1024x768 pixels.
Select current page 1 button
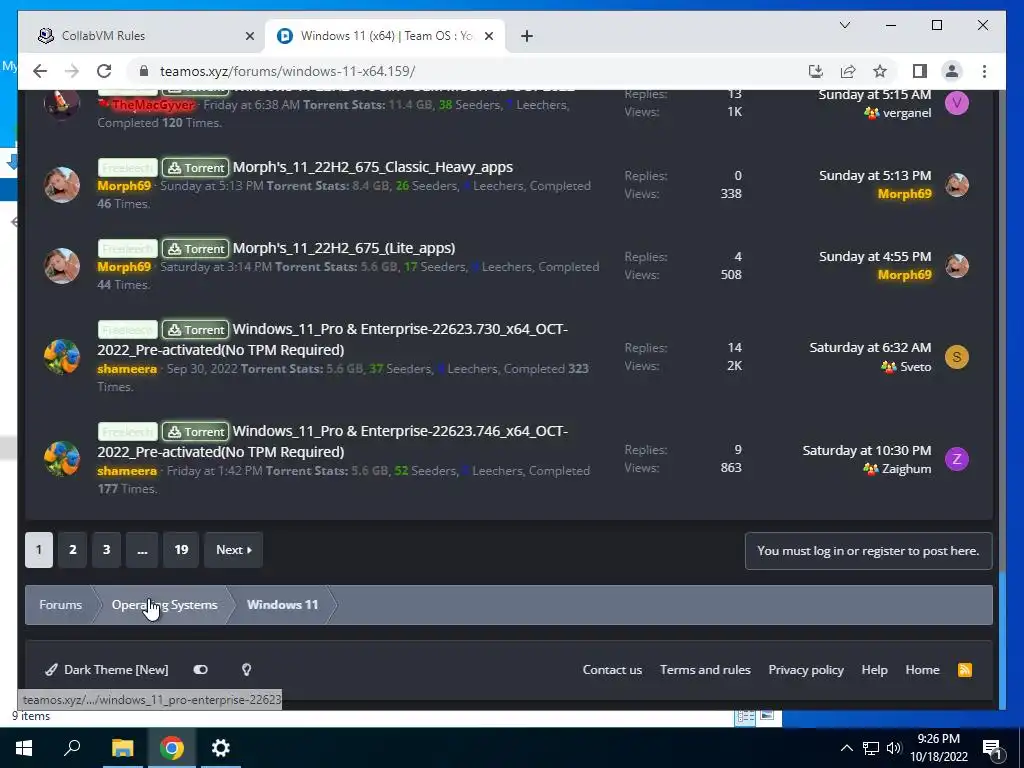click(x=39, y=550)
